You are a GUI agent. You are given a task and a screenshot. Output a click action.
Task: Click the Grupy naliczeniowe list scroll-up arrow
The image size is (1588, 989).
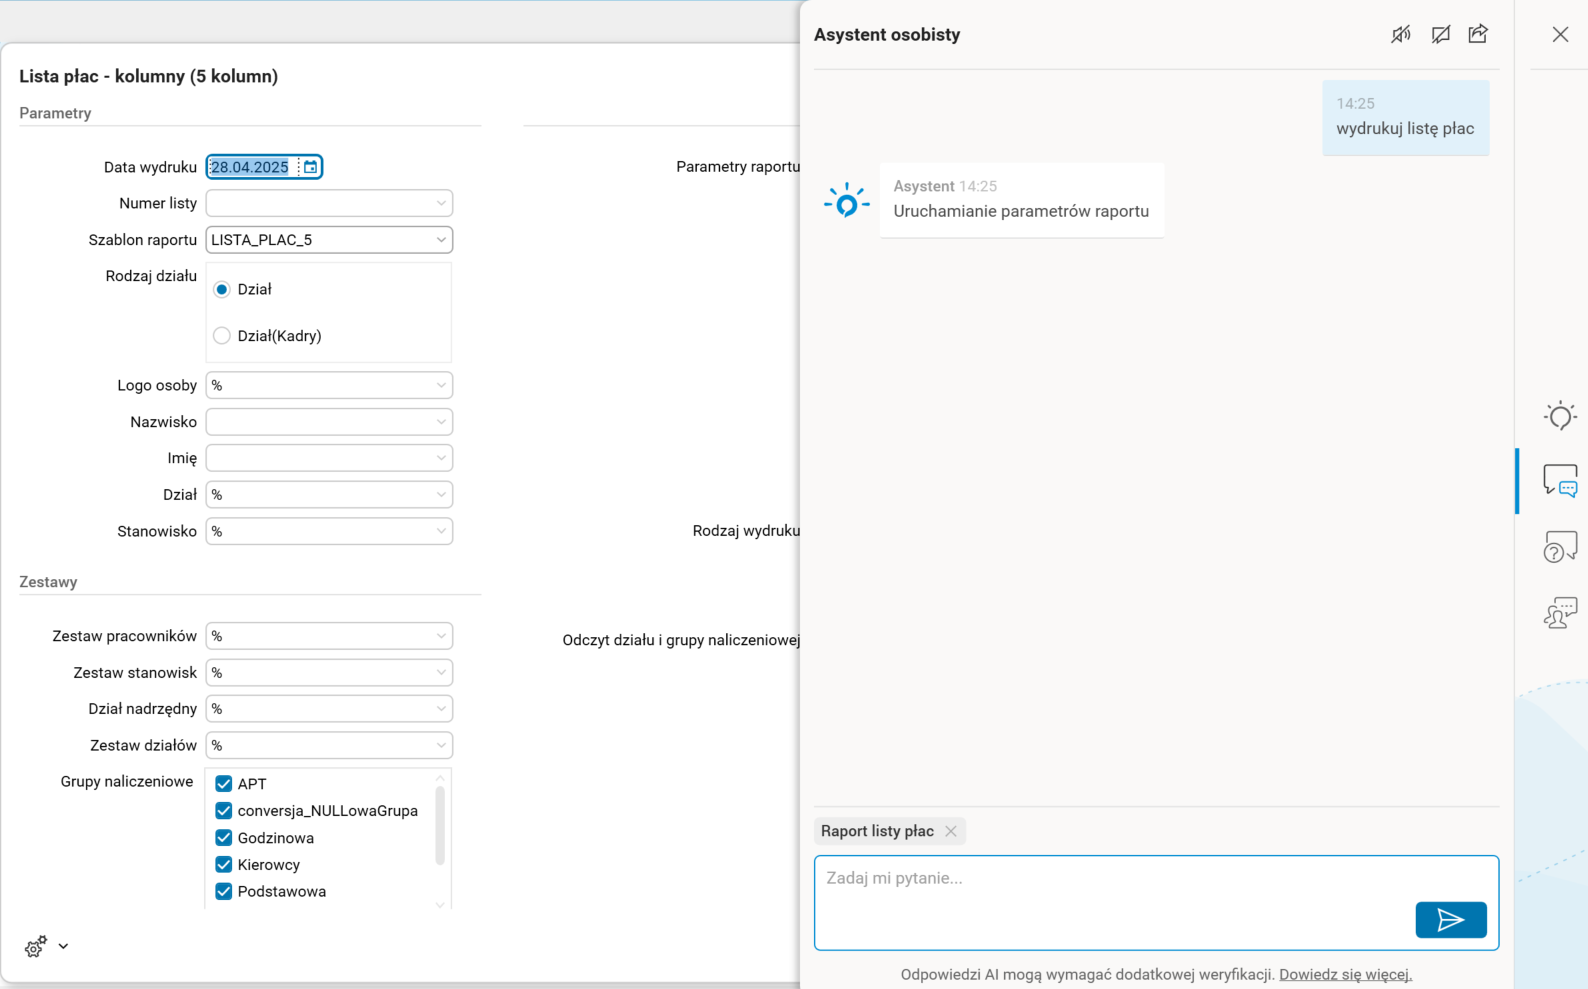point(440,778)
